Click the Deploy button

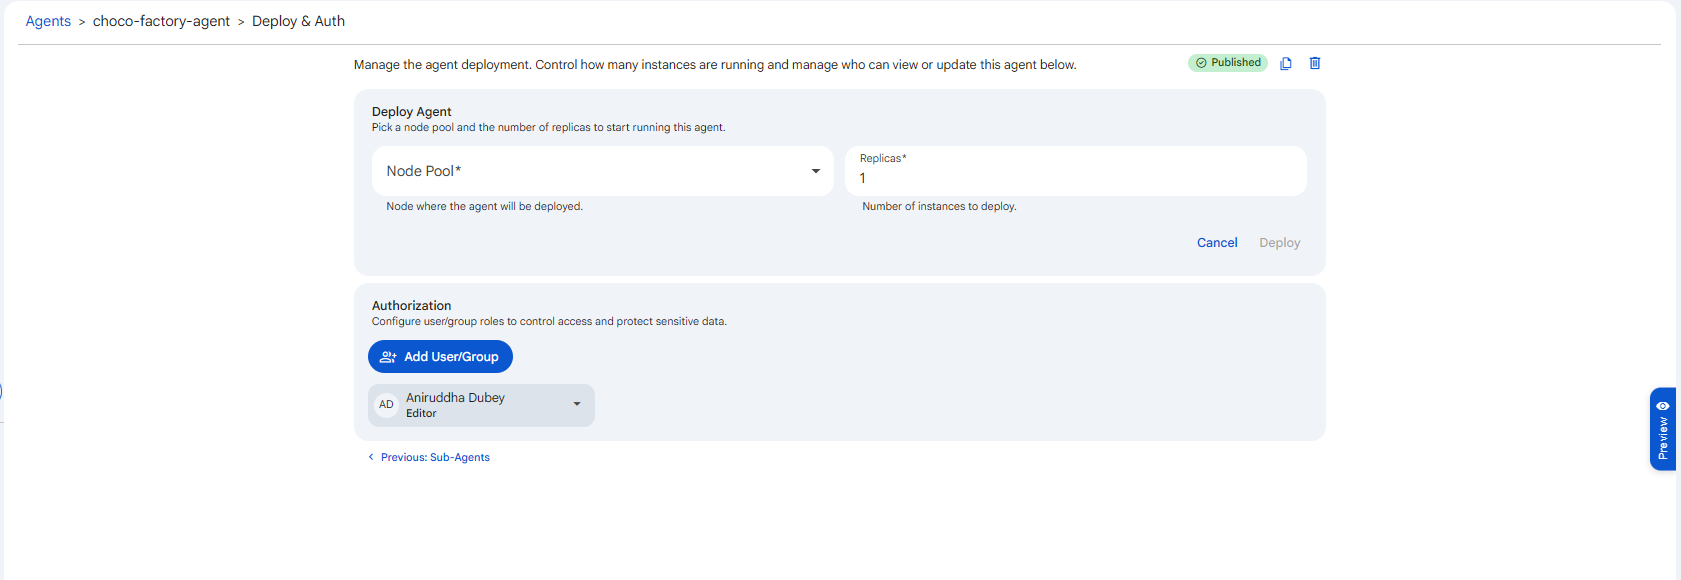(x=1280, y=243)
